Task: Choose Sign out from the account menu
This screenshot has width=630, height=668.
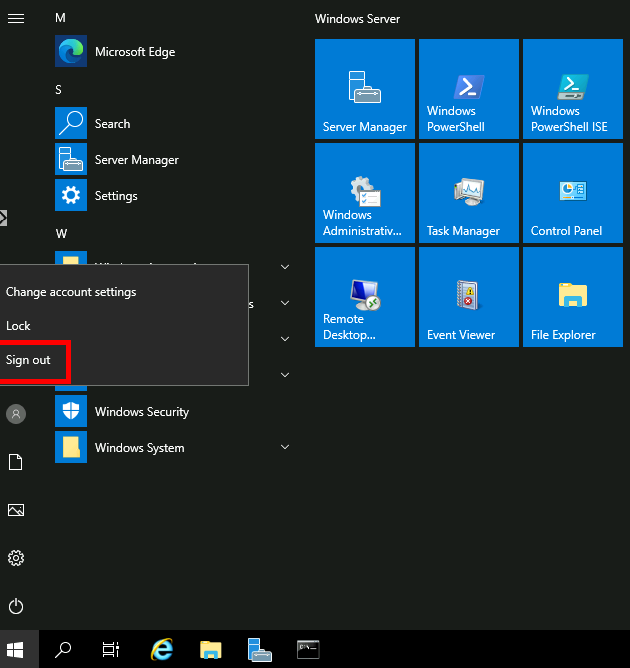Action: [x=124, y=360]
